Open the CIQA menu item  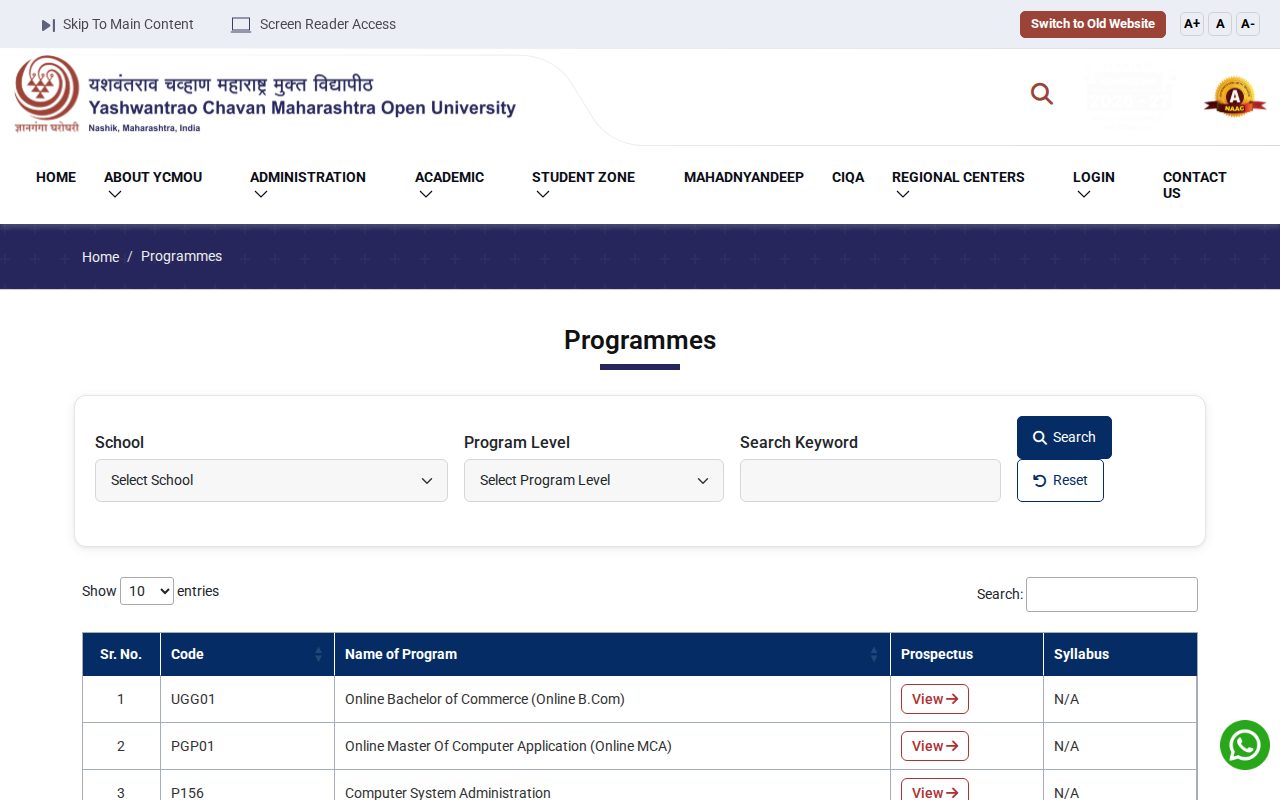click(848, 177)
